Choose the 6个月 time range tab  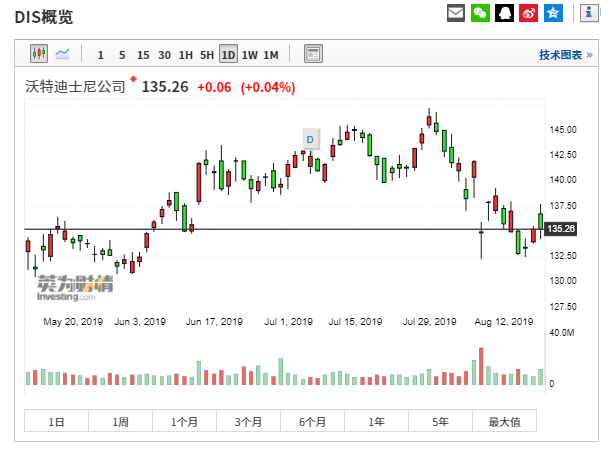coord(312,421)
